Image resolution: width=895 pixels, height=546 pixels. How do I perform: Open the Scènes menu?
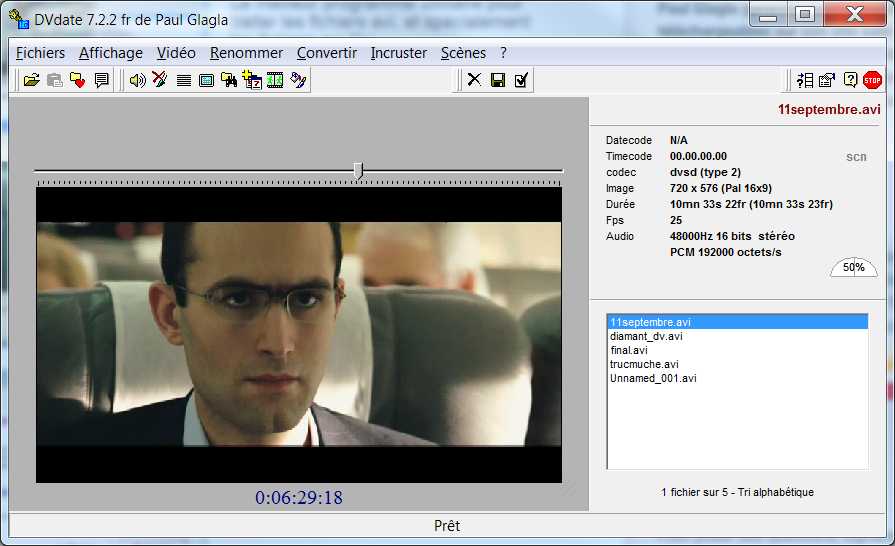(463, 53)
